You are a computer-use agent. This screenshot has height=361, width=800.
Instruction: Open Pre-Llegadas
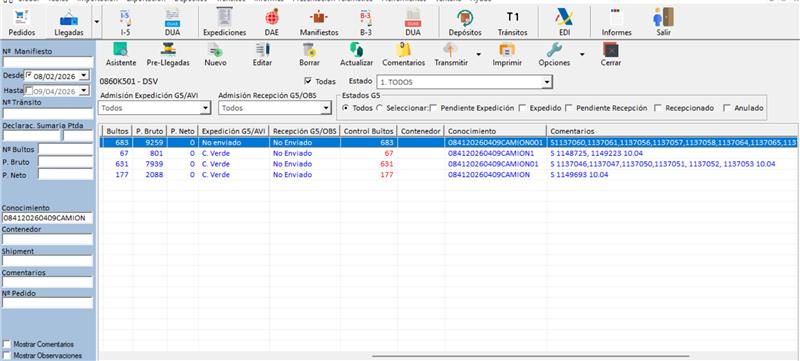click(x=168, y=55)
